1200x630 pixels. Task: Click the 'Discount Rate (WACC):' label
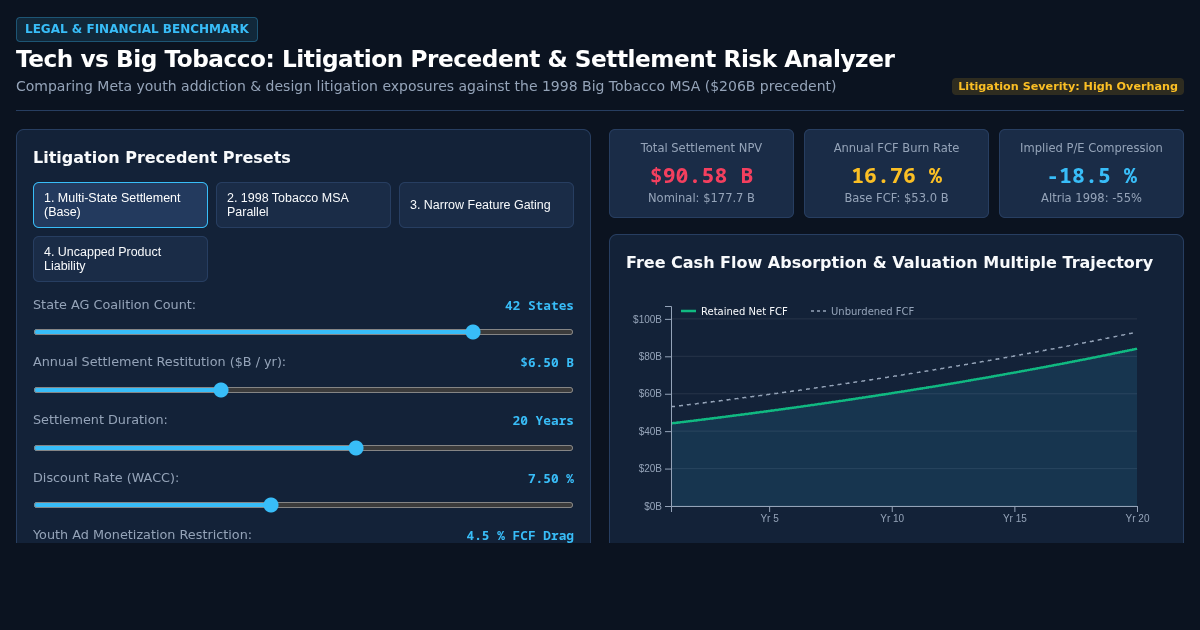(106, 478)
